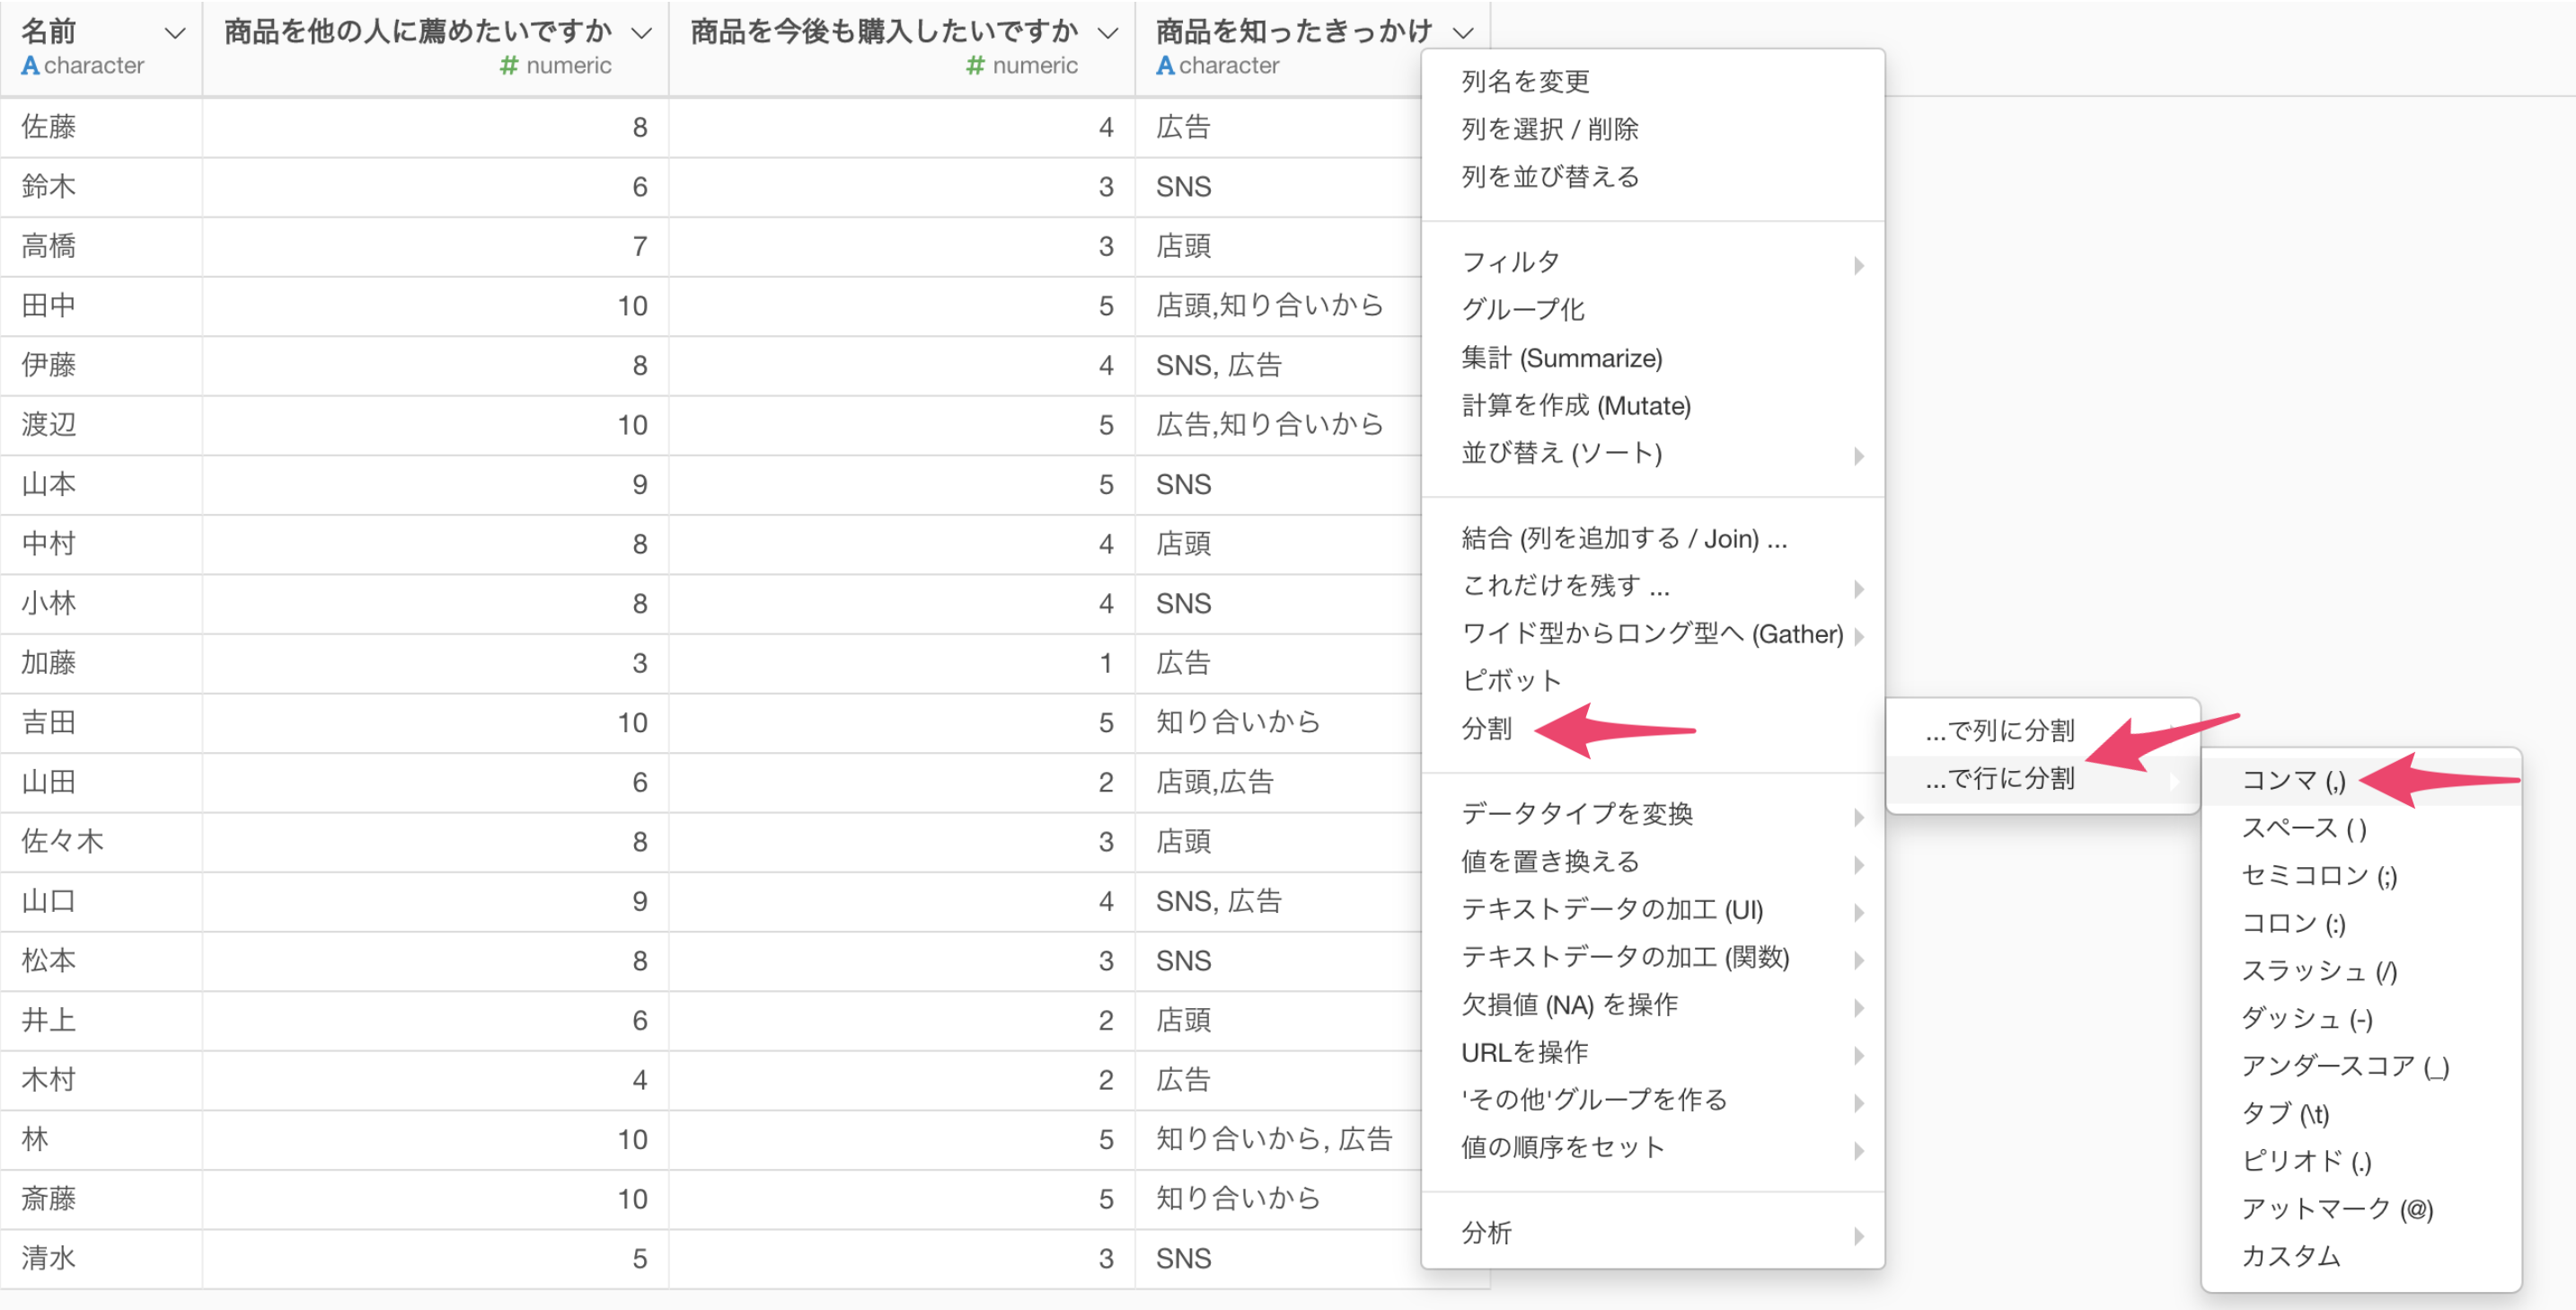Expand the 並び替え (ソート) submenu
Viewport: 2576px width, 1310px height.
click(1653, 454)
